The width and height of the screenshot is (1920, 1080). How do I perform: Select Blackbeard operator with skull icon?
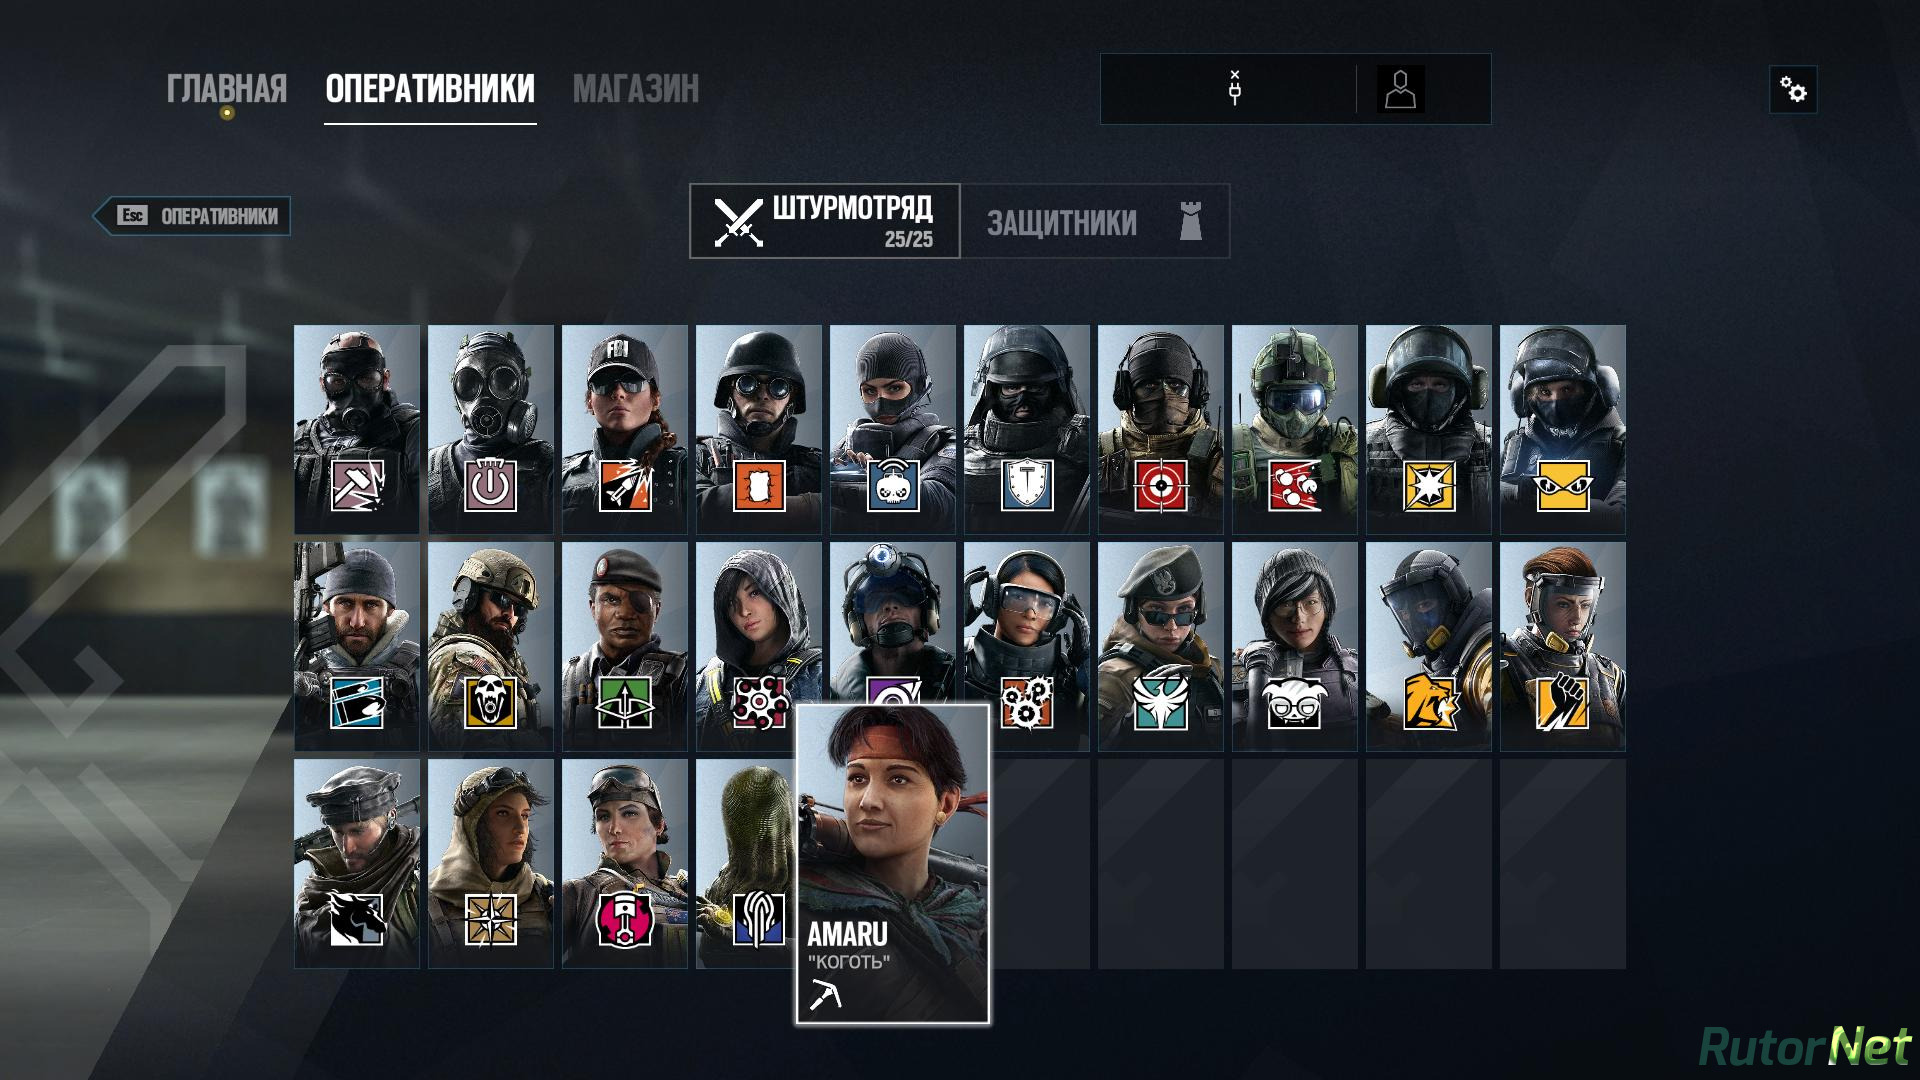[491, 646]
